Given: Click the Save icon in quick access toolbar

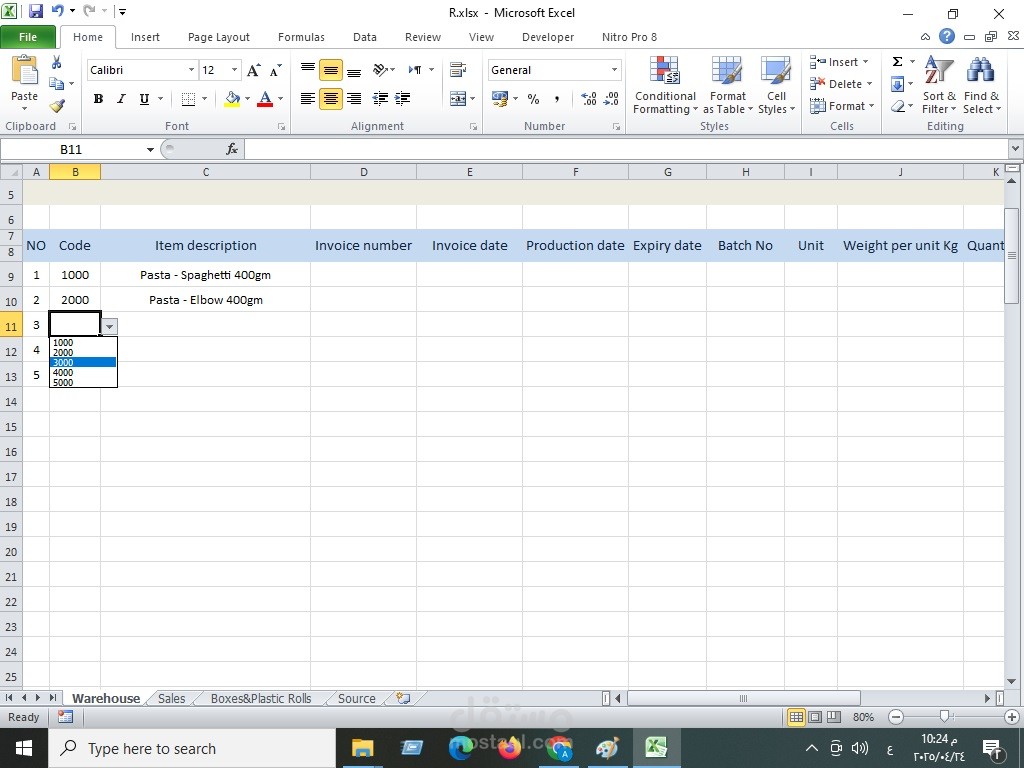Looking at the screenshot, I should (x=36, y=11).
